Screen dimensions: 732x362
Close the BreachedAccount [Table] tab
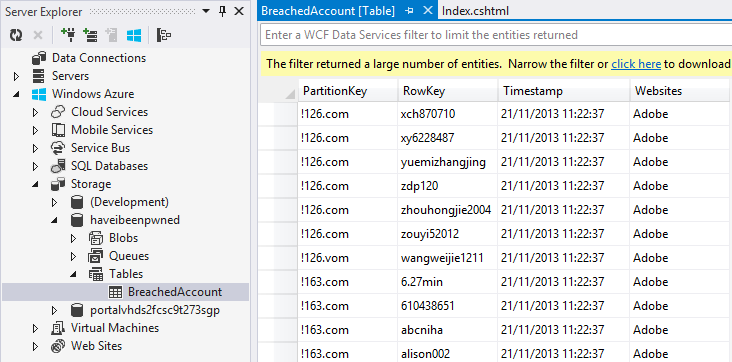427,11
